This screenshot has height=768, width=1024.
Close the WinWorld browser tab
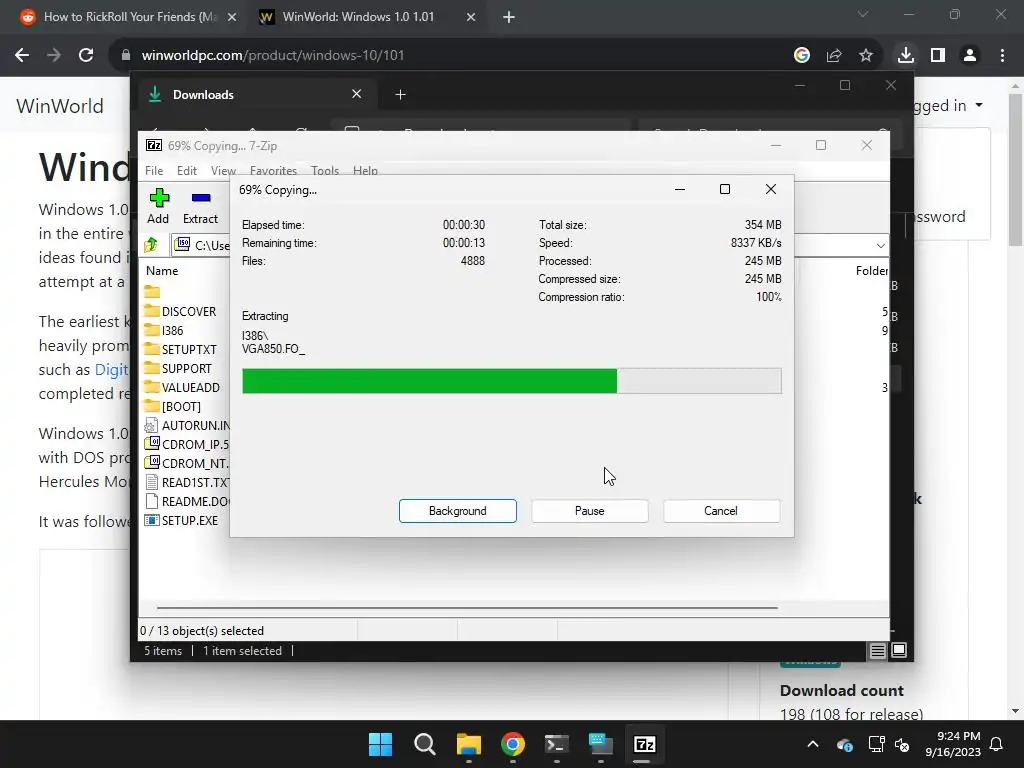click(471, 17)
